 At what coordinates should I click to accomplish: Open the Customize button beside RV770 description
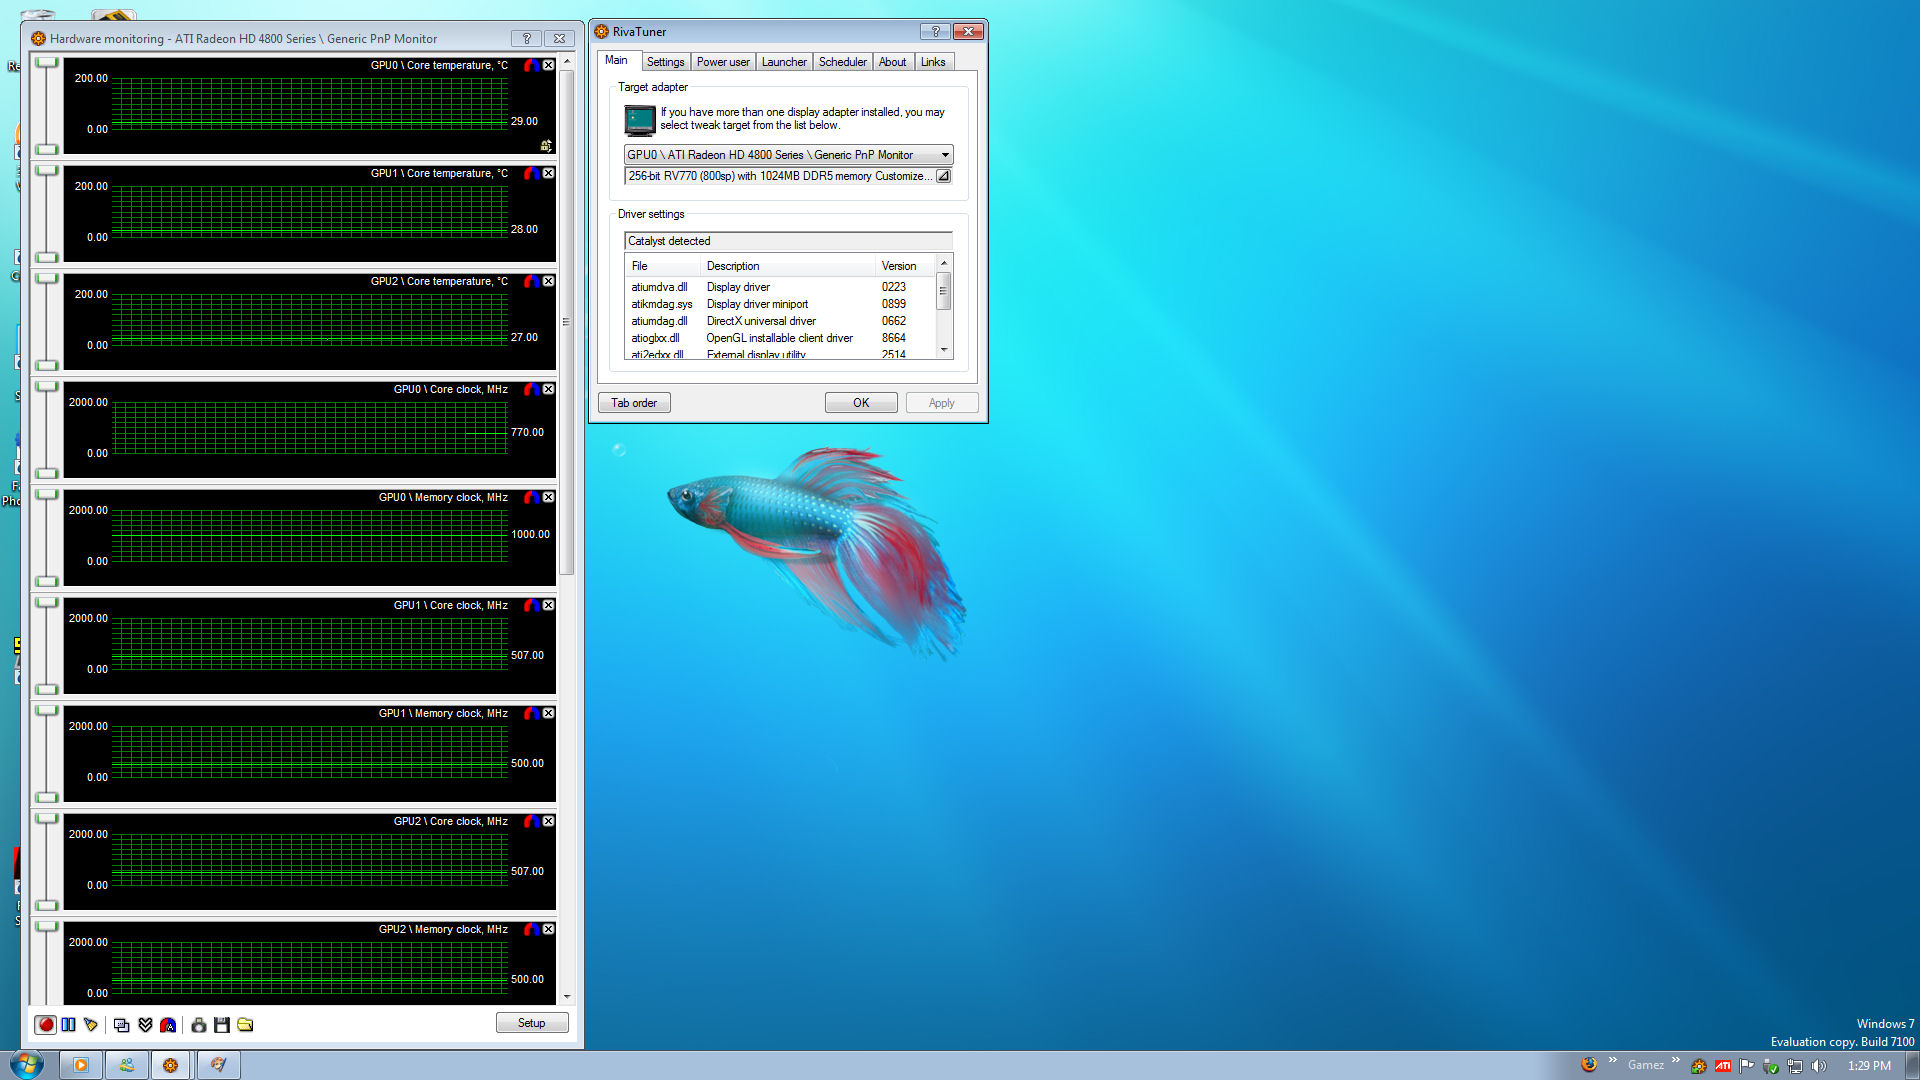click(x=943, y=176)
